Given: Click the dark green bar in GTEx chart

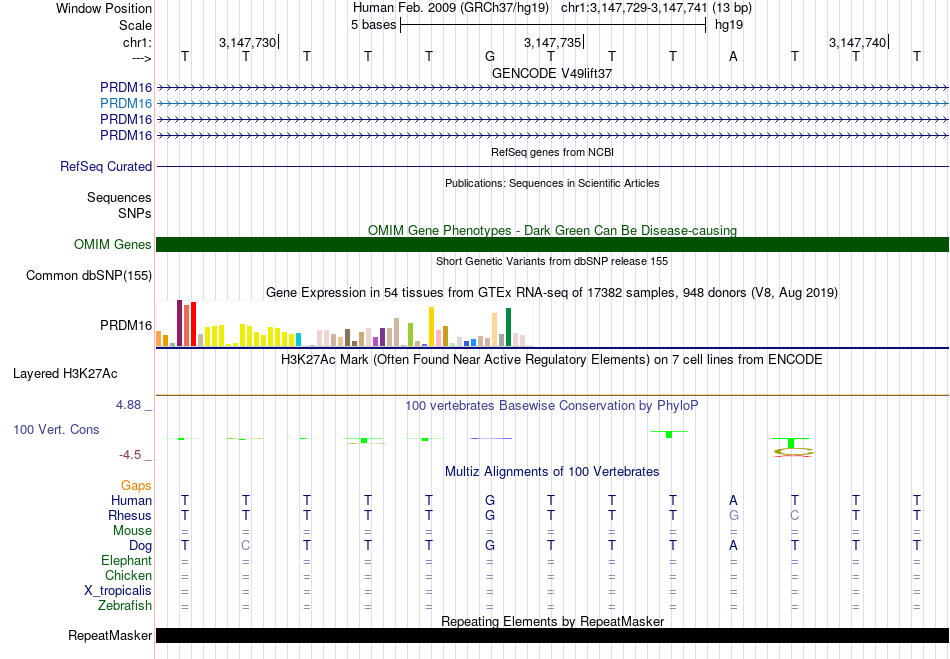Looking at the screenshot, I should (508, 327).
